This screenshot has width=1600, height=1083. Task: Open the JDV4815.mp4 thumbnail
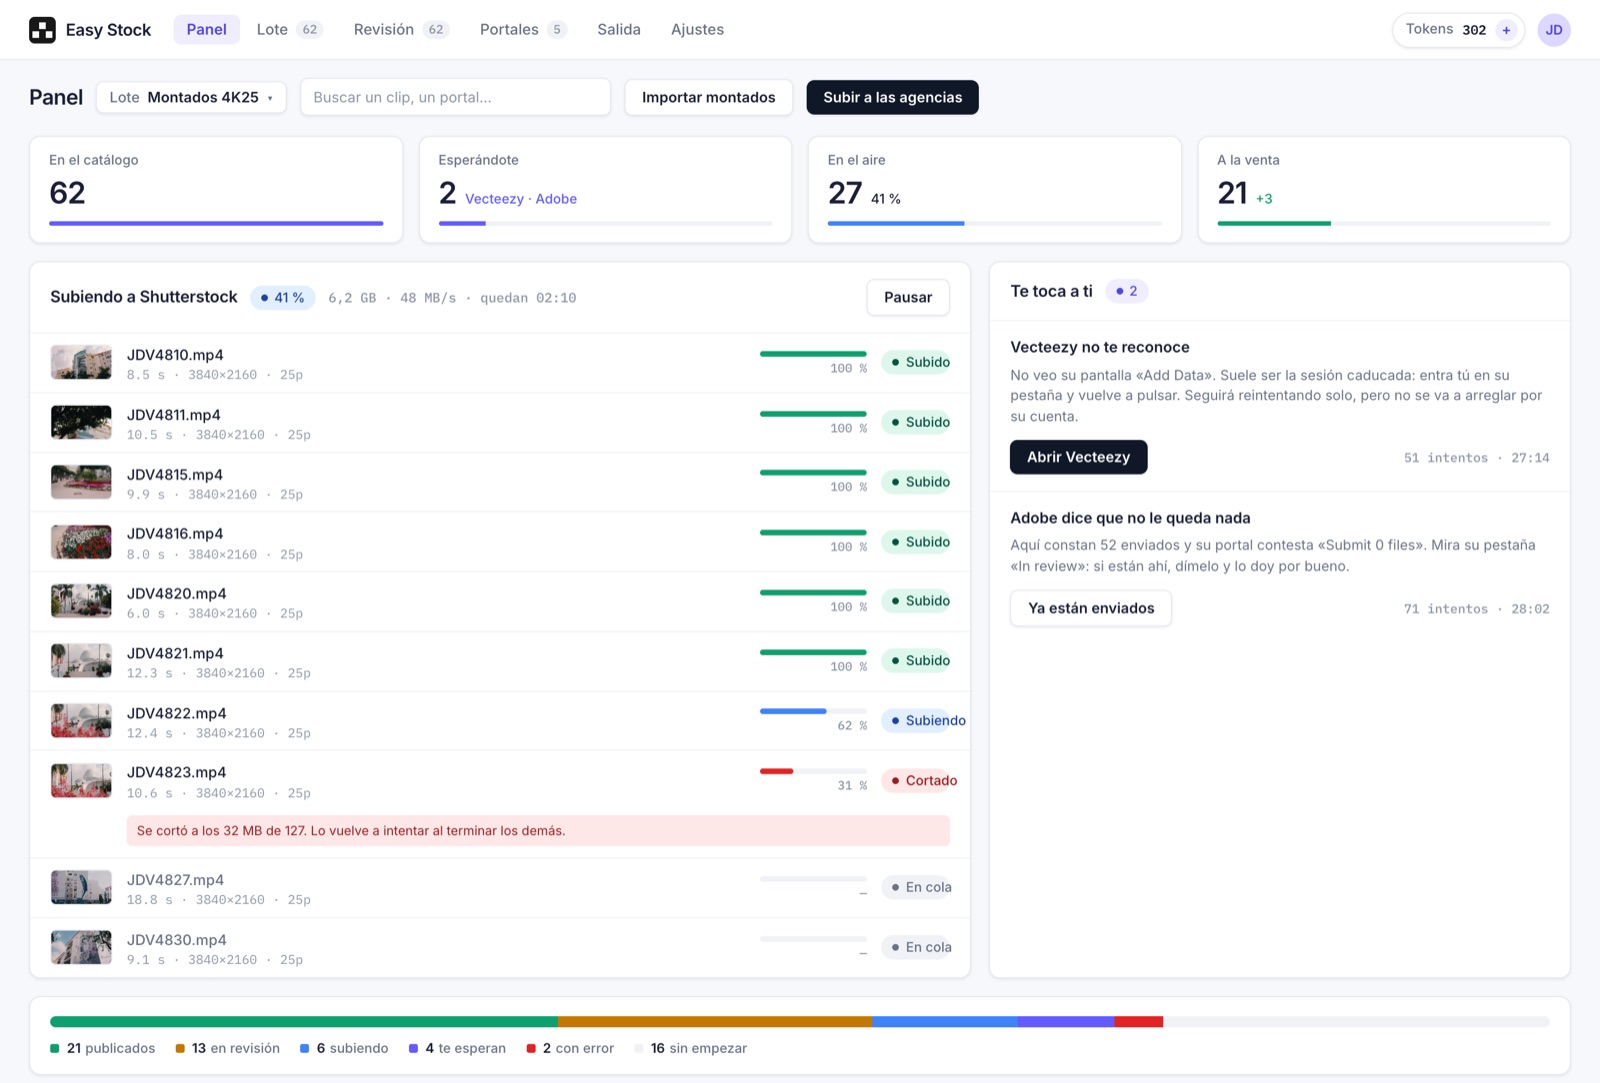[x=81, y=482]
